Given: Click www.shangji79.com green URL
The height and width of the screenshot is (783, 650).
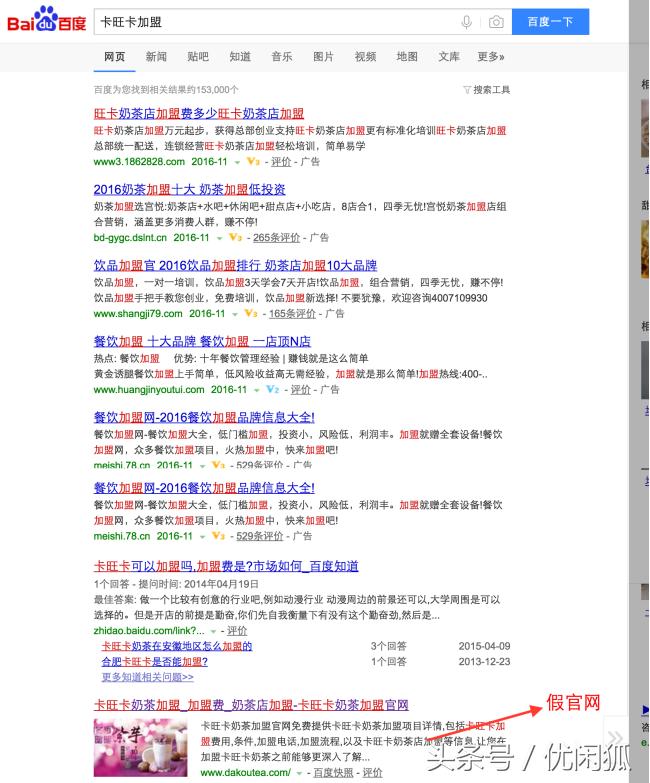Looking at the screenshot, I should [138, 314].
